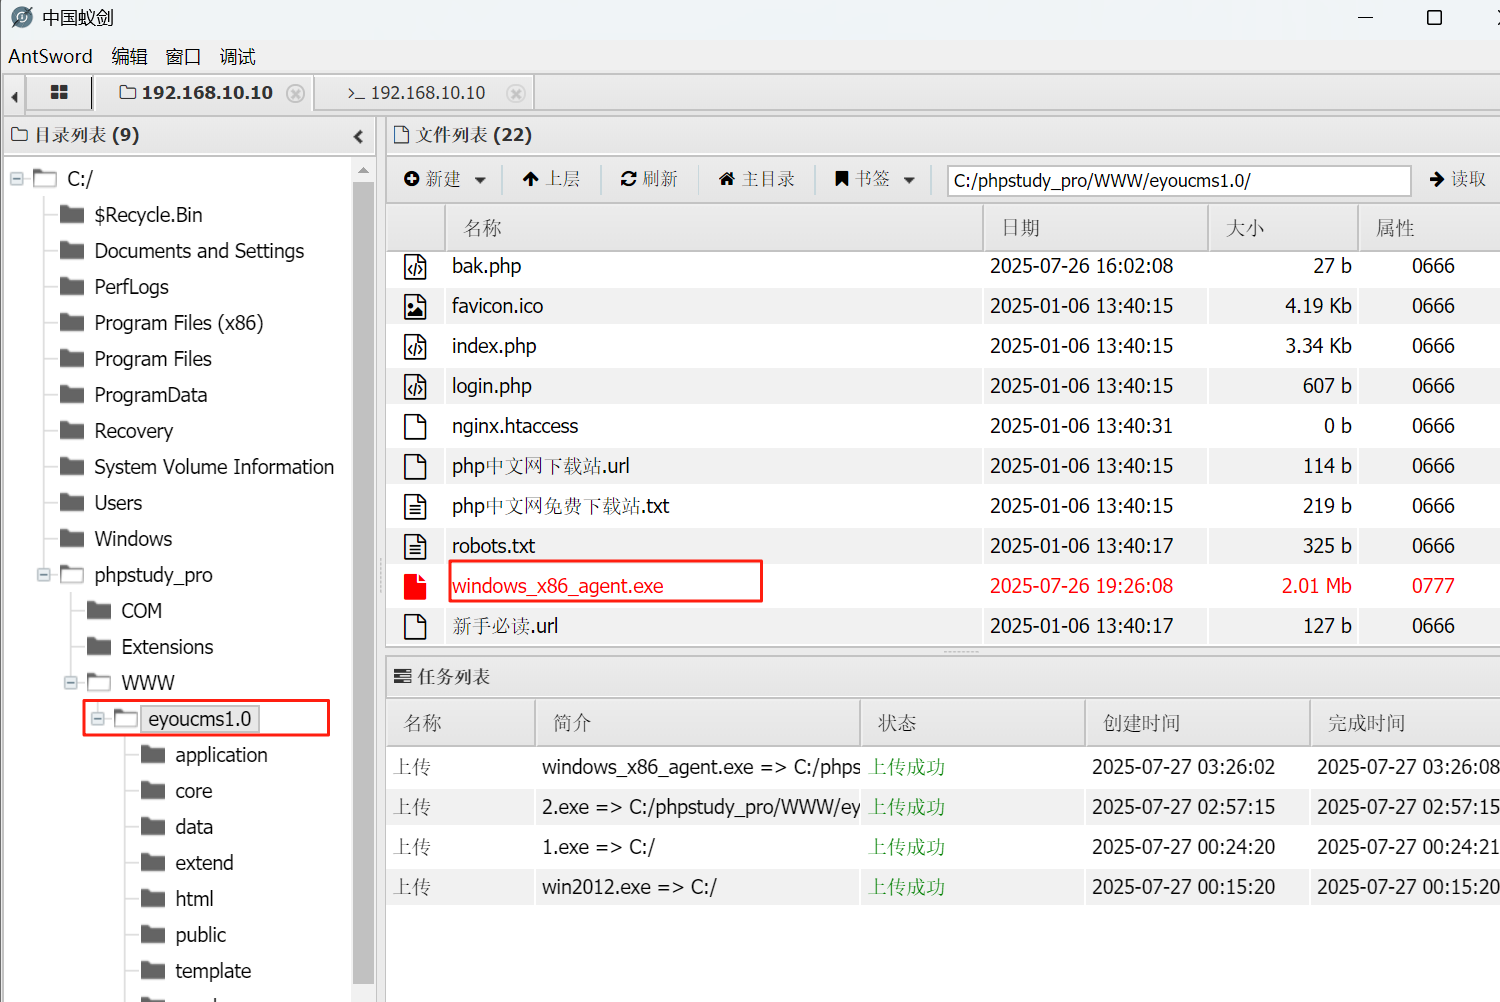Sort files by 大小 column header
Viewport: 1500px width, 1002px height.
click(x=1283, y=228)
